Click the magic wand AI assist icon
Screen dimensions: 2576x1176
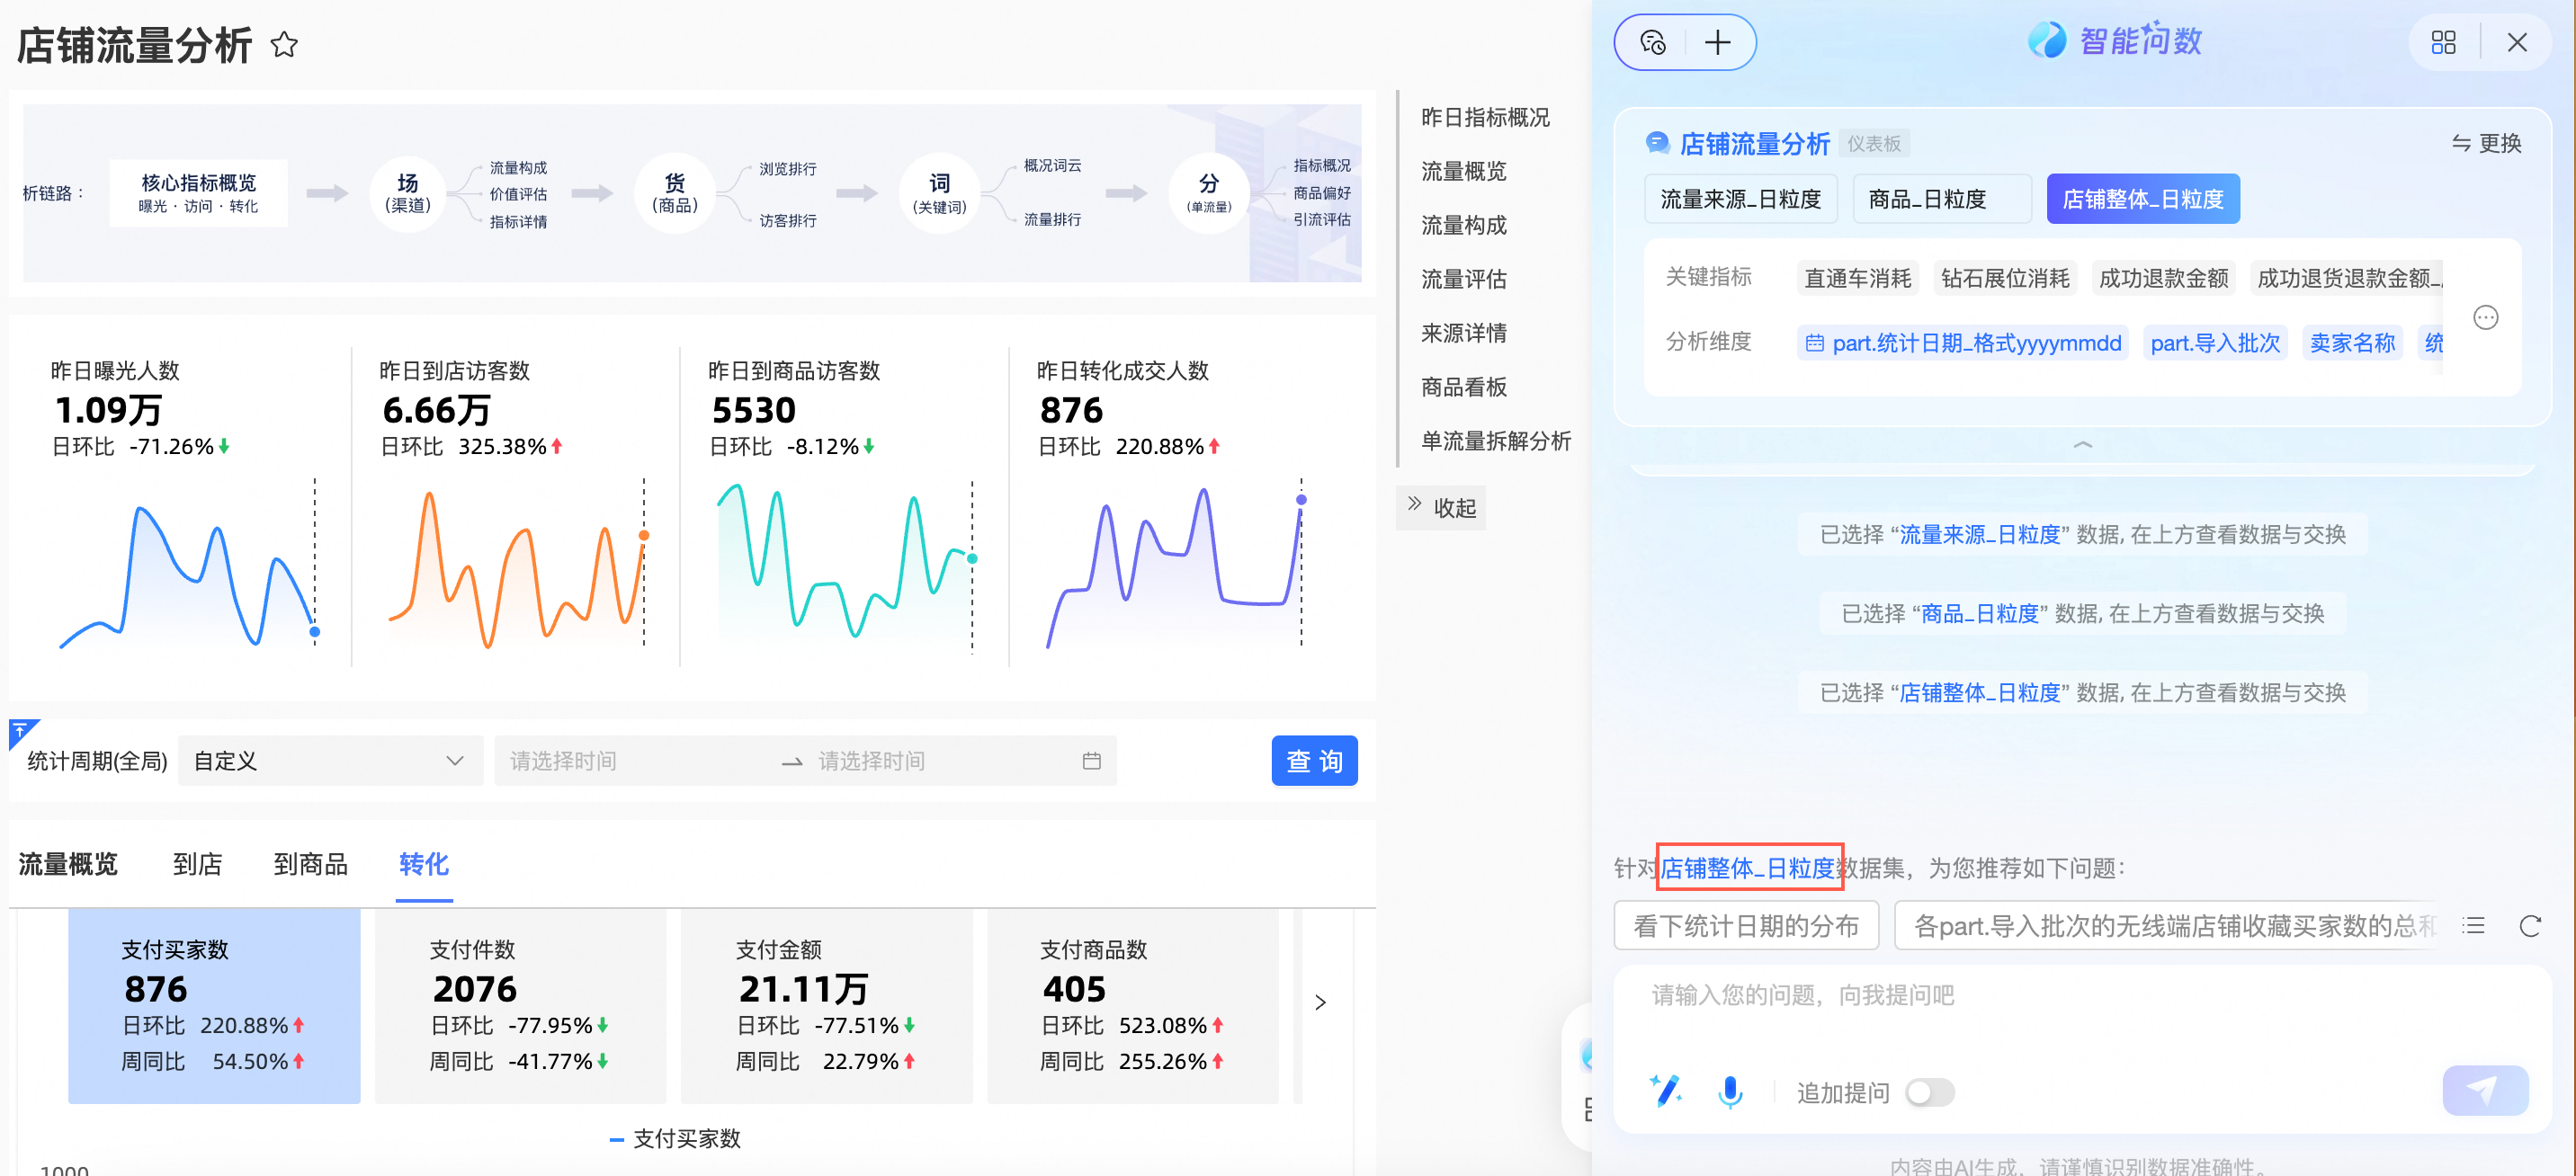click(x=1666, y=1090)
